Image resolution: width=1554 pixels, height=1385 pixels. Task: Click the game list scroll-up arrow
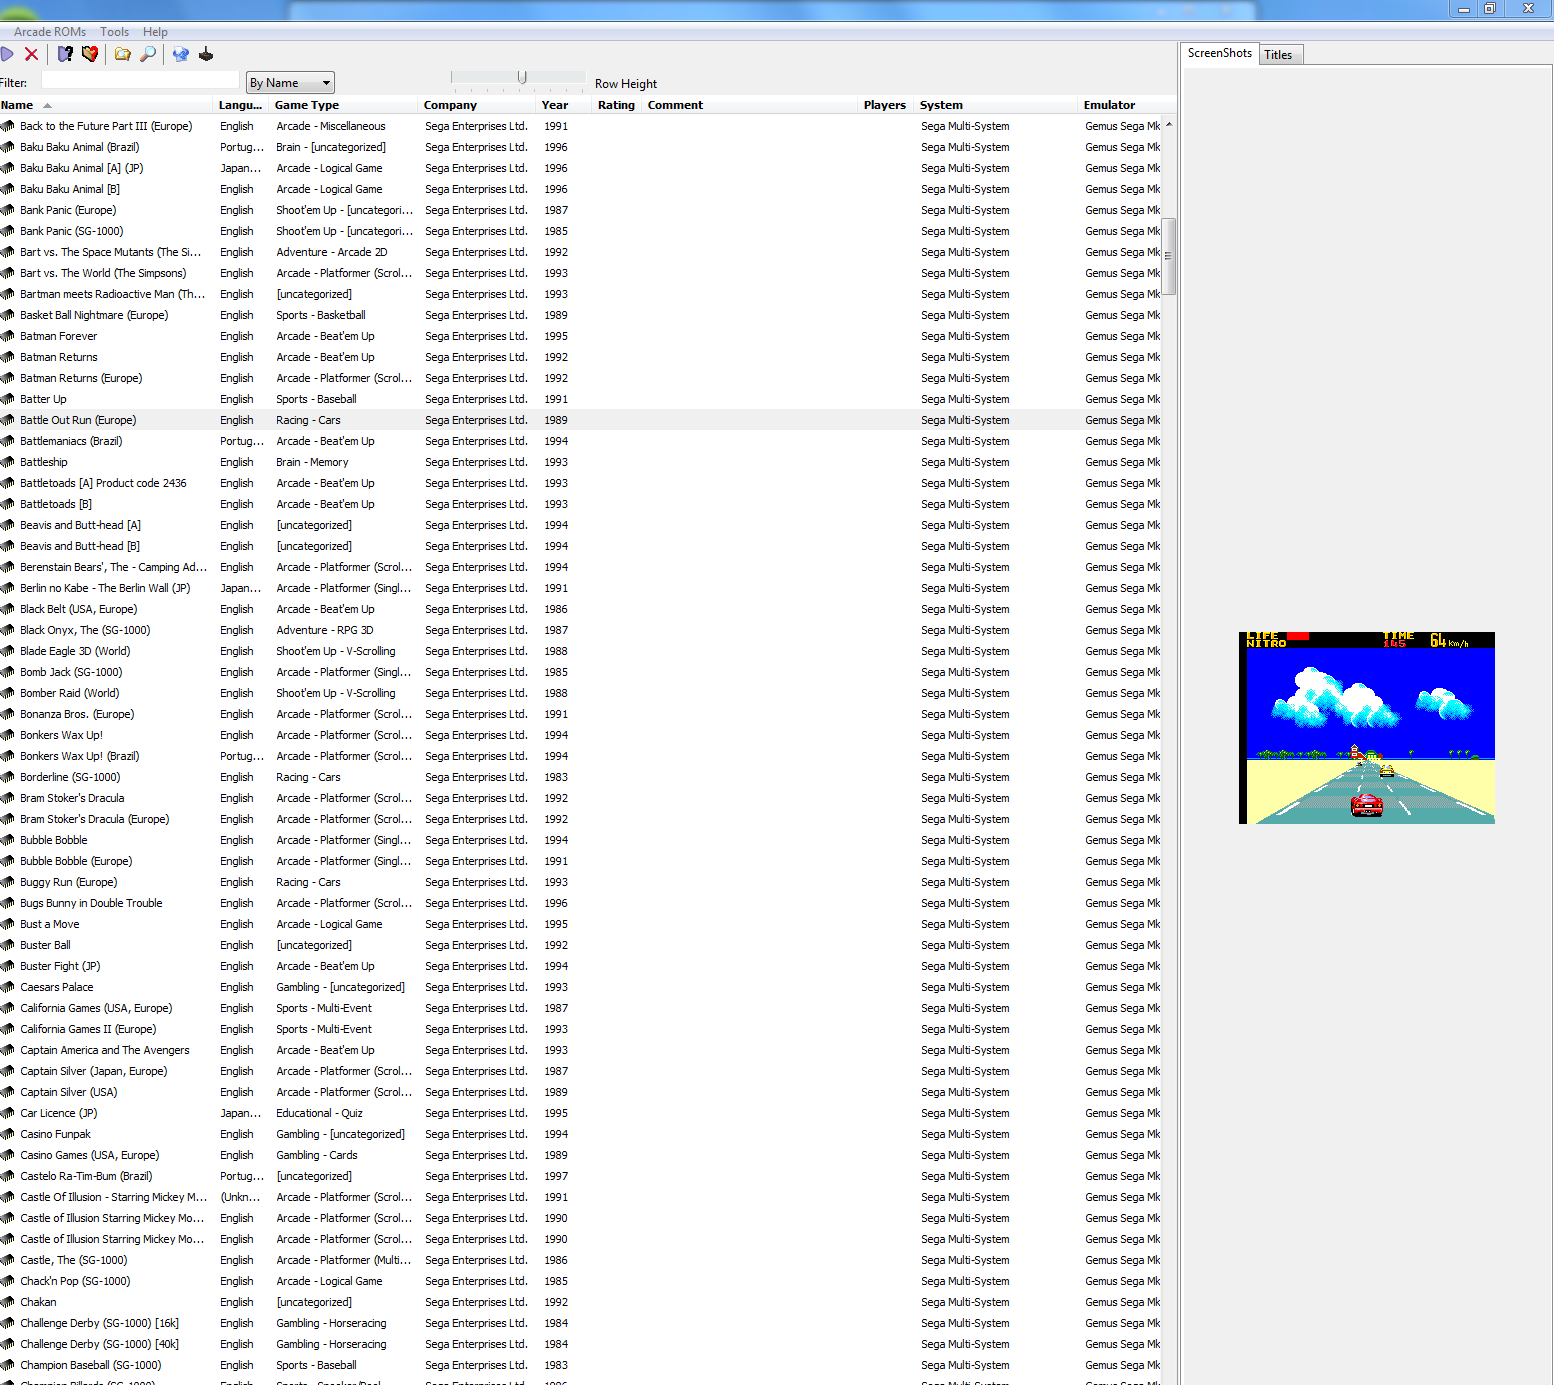(1168, 125)
